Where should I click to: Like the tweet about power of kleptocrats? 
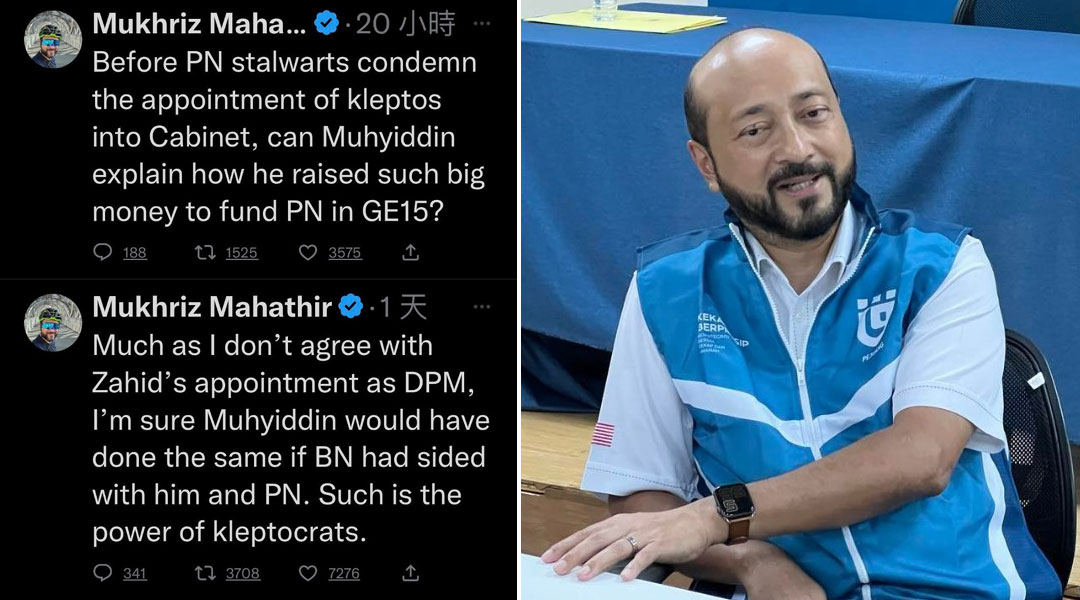point(308,573)
